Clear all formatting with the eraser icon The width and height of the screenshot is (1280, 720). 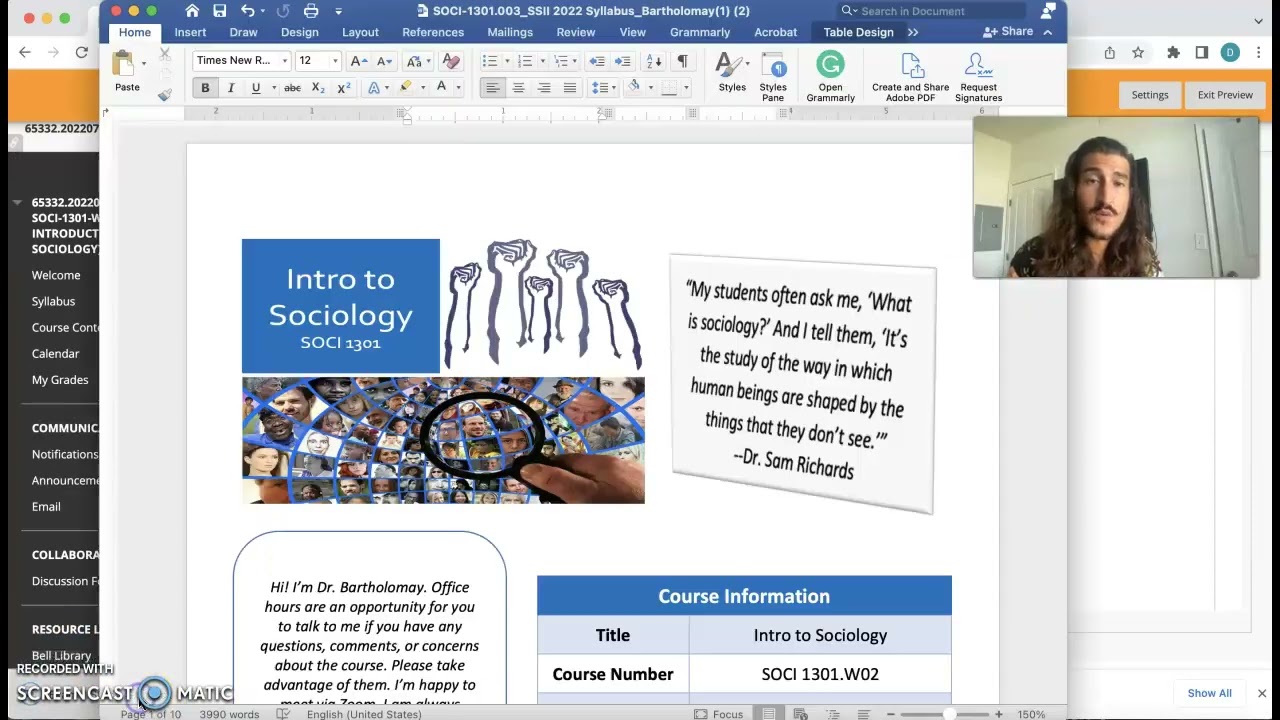[451, 61]
